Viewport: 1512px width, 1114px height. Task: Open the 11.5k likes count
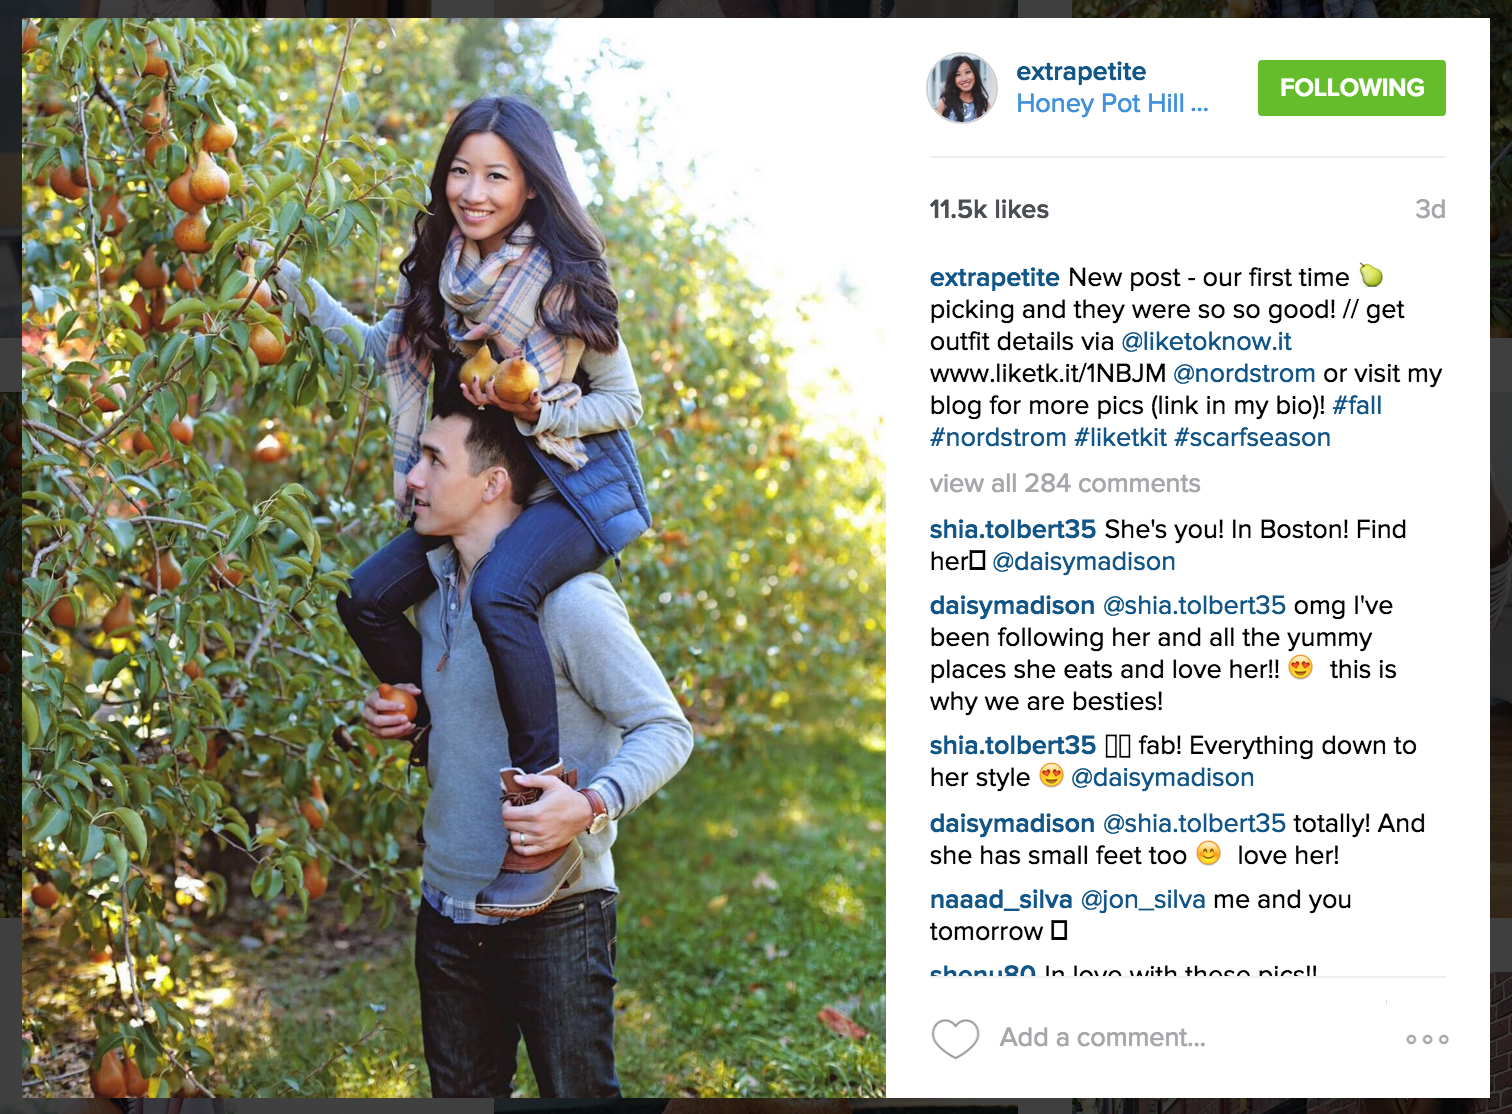click(x=989, y=210)
